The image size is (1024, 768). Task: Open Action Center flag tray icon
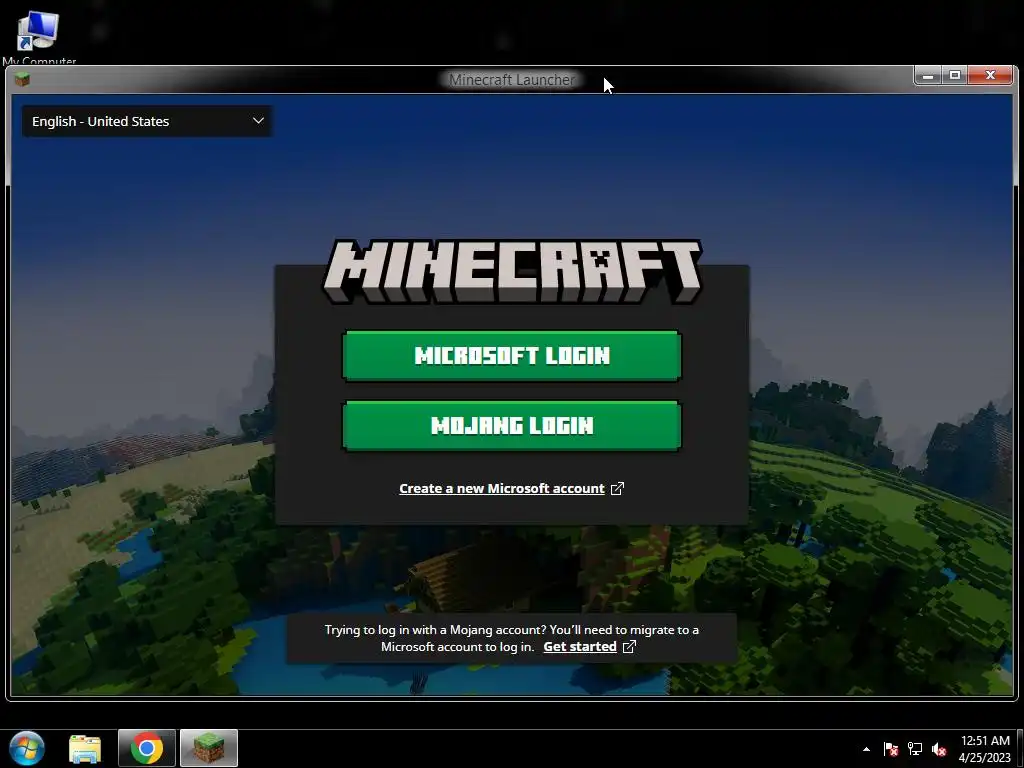coord(890,749)
